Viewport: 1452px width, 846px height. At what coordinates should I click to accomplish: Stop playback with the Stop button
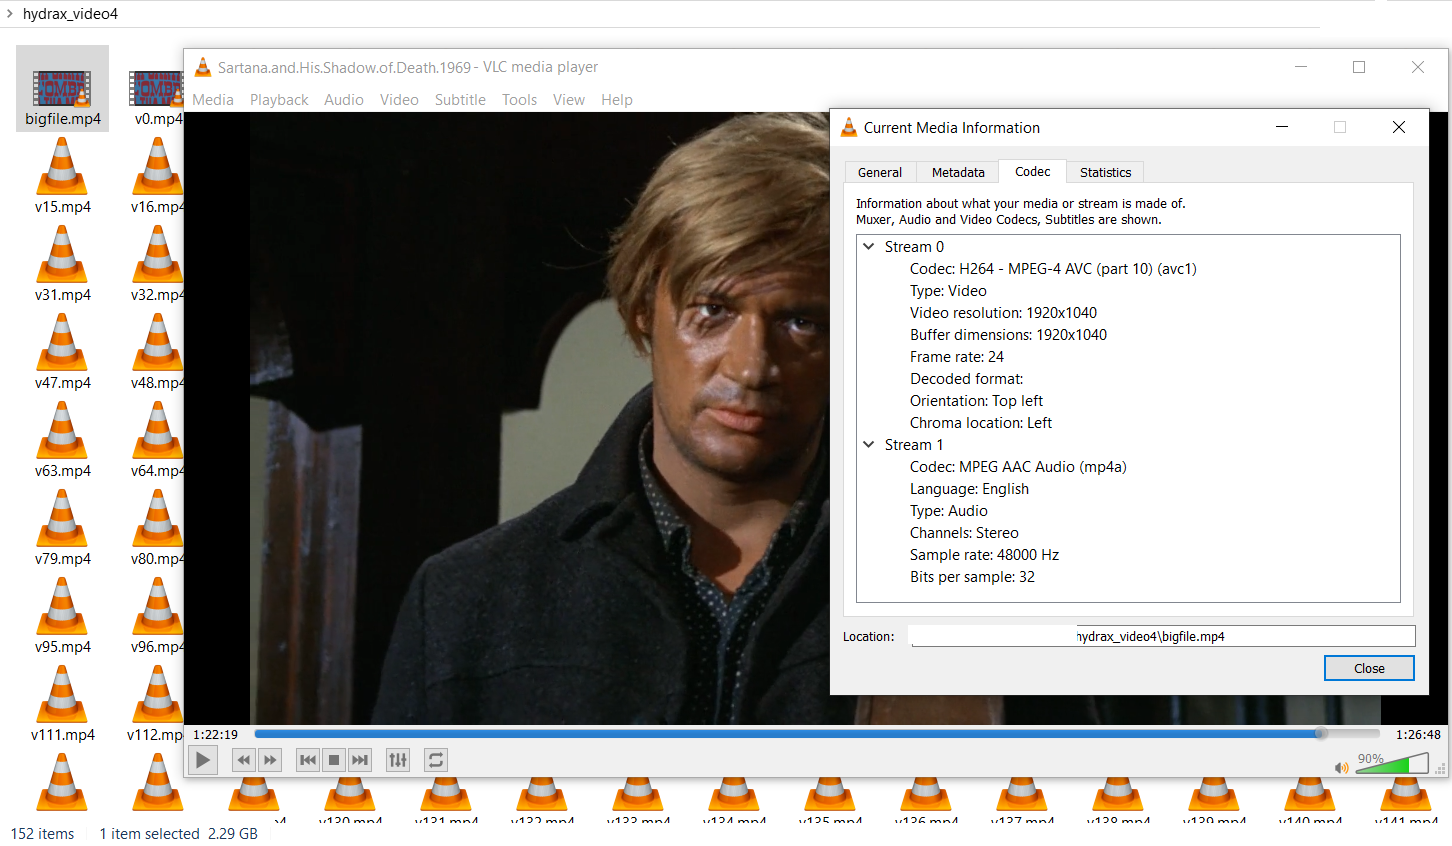point(334,760)
